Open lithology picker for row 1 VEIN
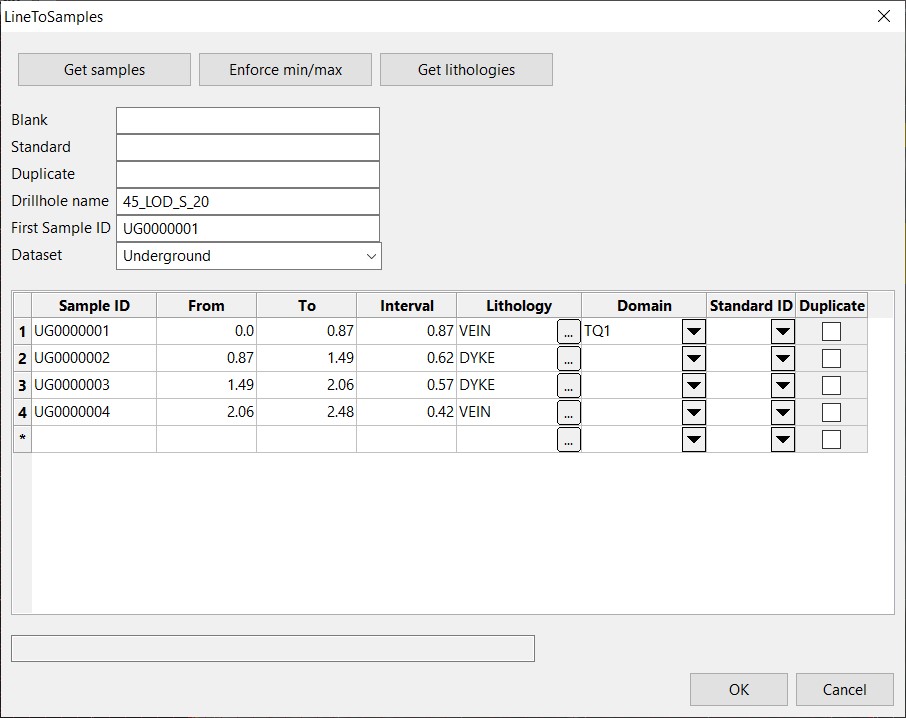This screenshot has width=906, height=718. pyautogui.click(x=568, y=332)
